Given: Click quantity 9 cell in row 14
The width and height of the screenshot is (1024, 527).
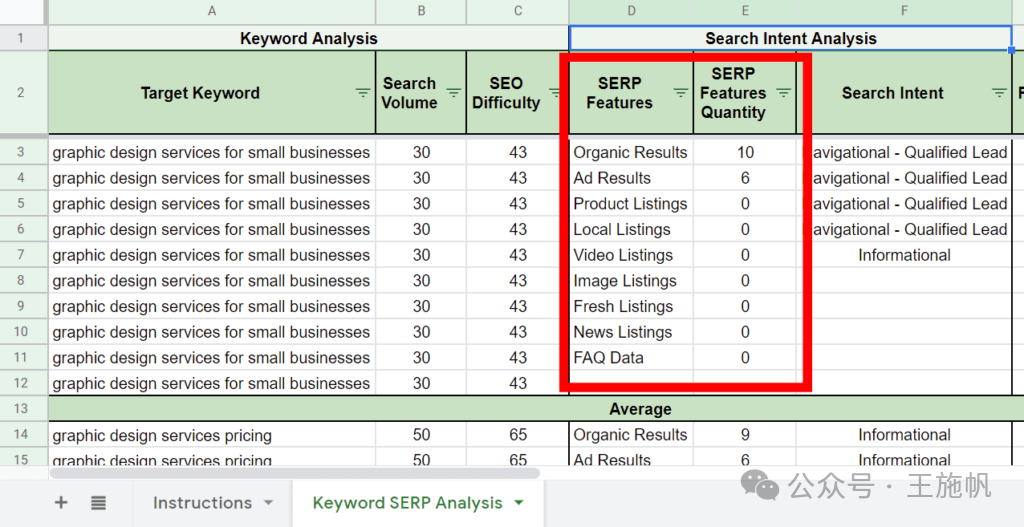Looking at the screenshot, I should tap(745, 435).
